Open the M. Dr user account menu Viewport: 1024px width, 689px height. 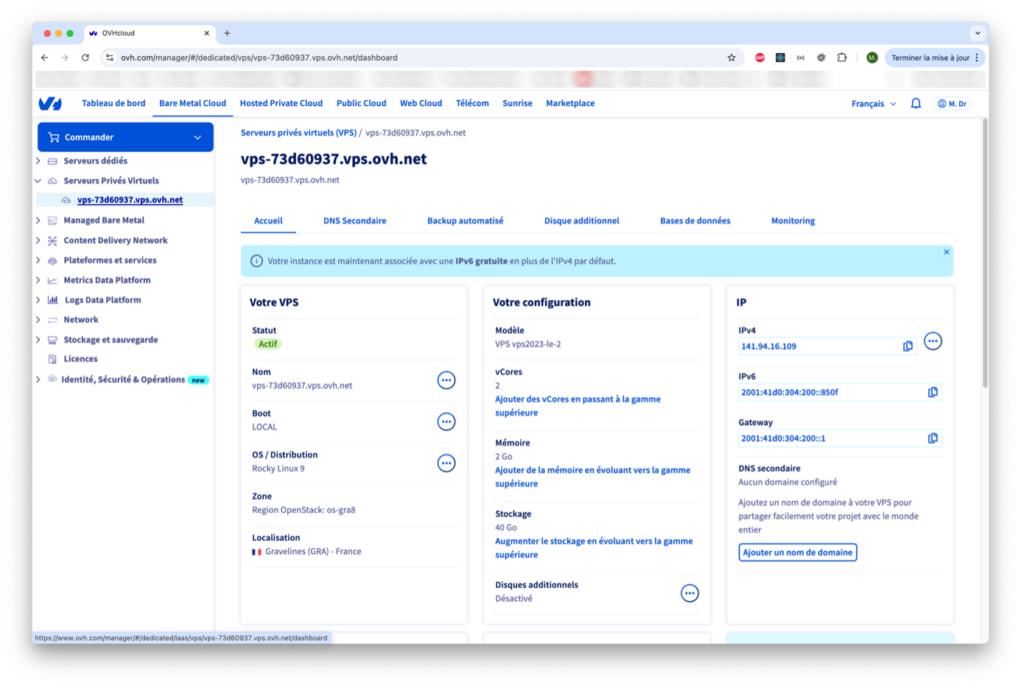point(952,103)
